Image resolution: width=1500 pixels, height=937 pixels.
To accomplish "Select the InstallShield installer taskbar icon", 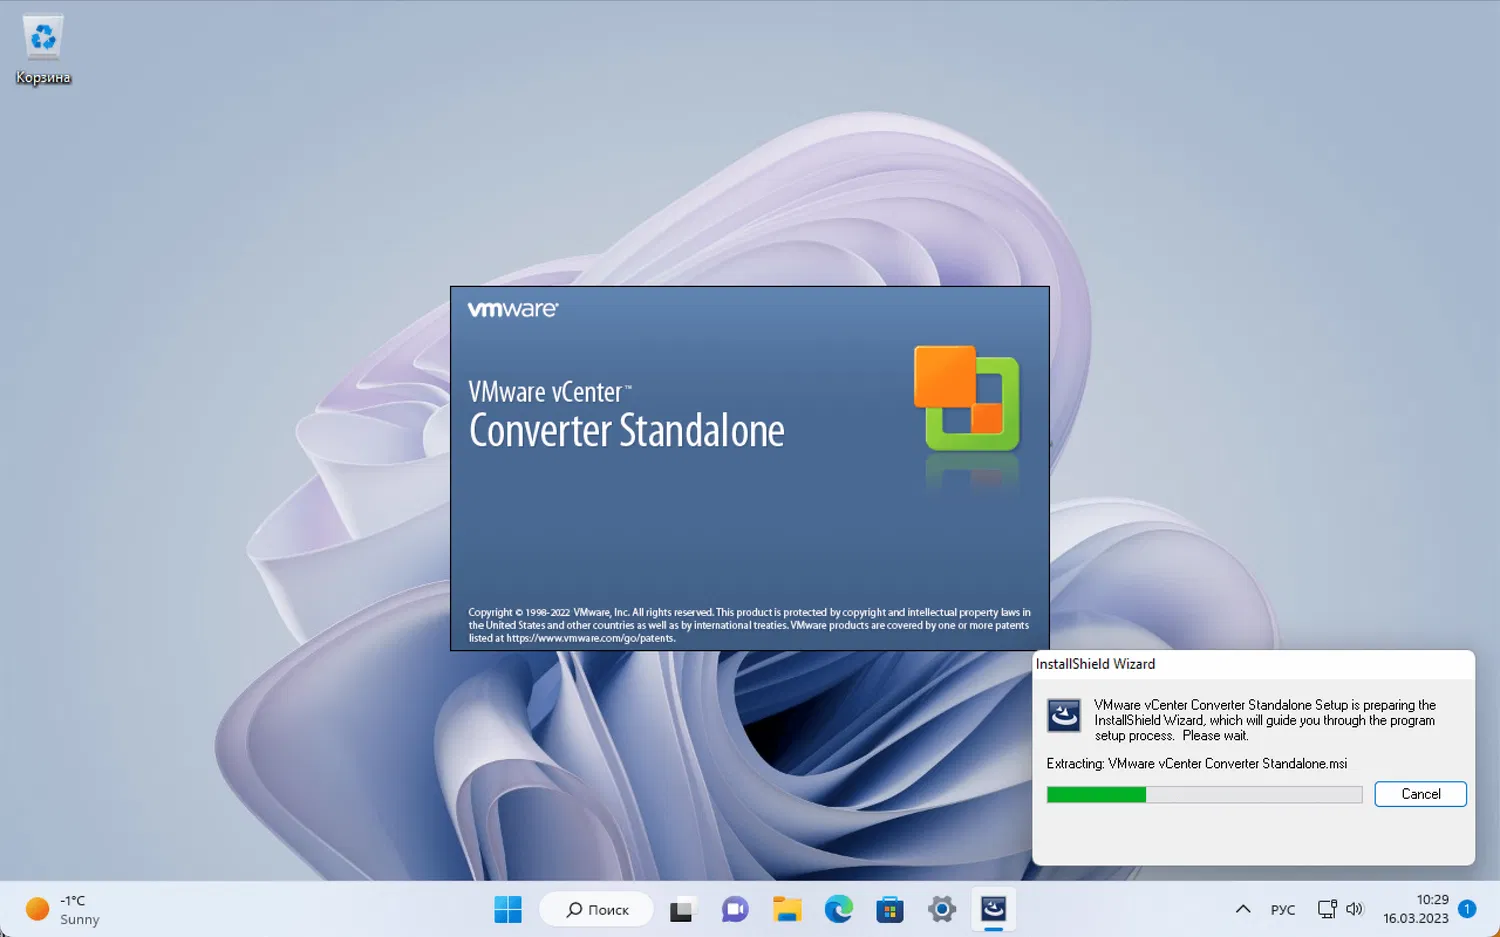I will pyautogui.click(x=993, y=909).
